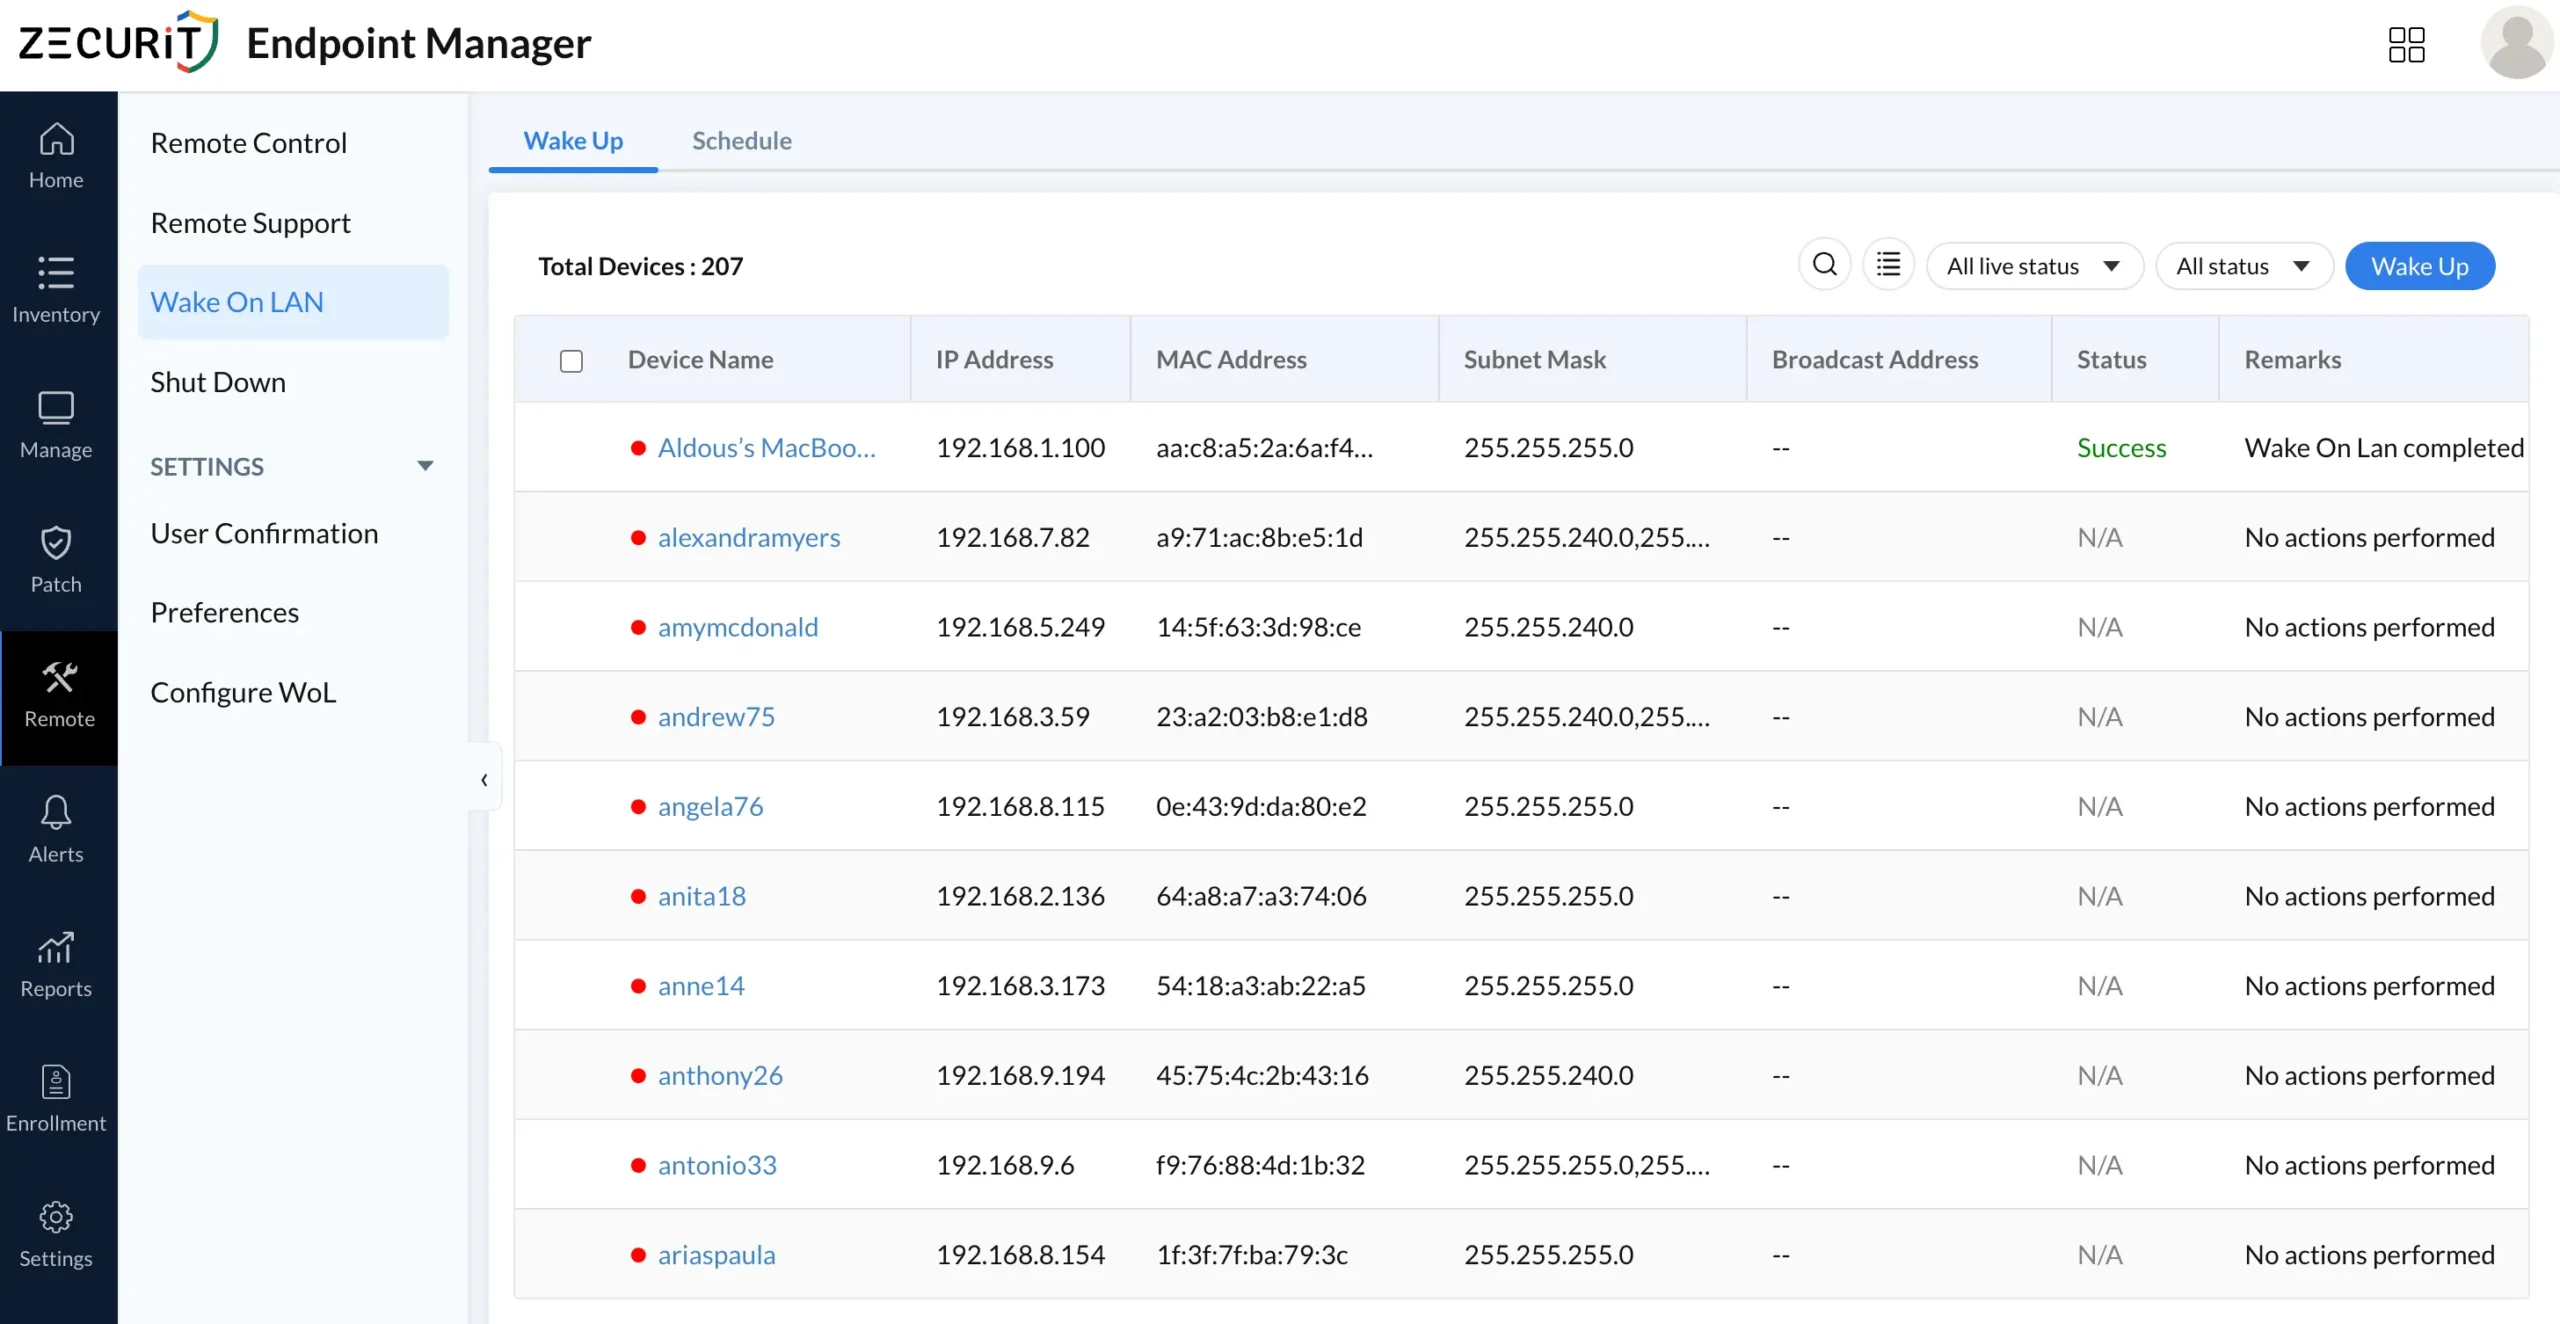Image resolution: width=2560 pixels, height=1324 pixels.
Task: Open Preferences settings item
Action: (224, 612)
